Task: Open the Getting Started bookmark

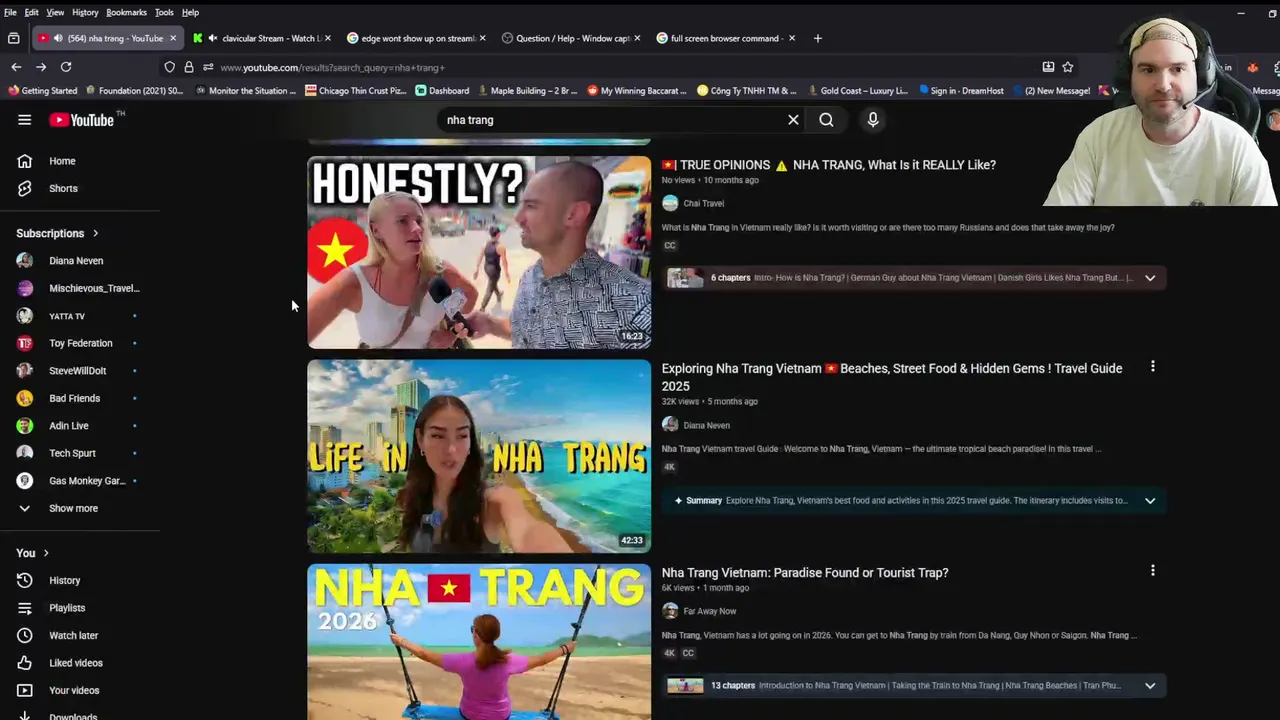Action: (42, 90)
